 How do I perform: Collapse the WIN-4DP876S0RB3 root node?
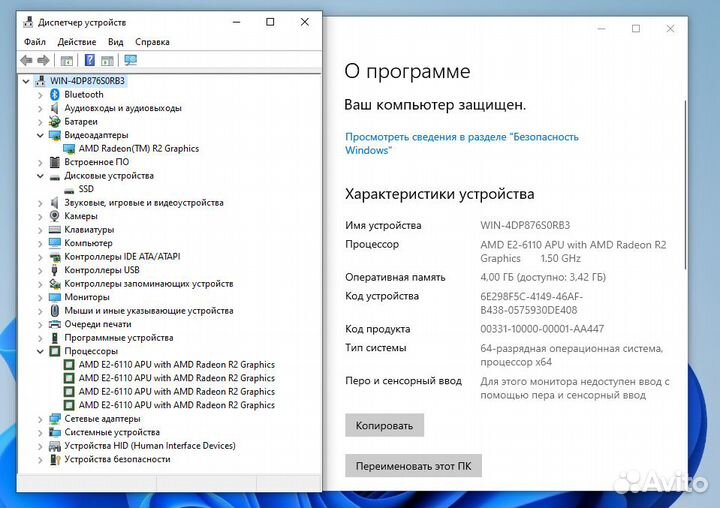tap(26, 81)
